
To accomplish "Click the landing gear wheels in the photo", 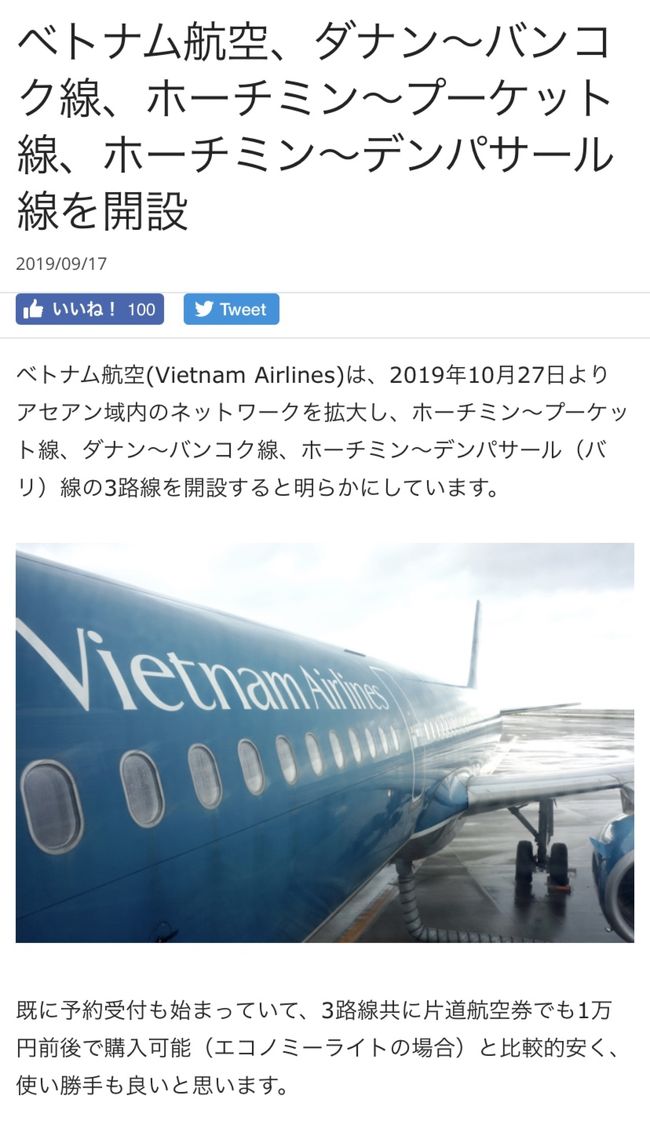I will tap(541, 861).
